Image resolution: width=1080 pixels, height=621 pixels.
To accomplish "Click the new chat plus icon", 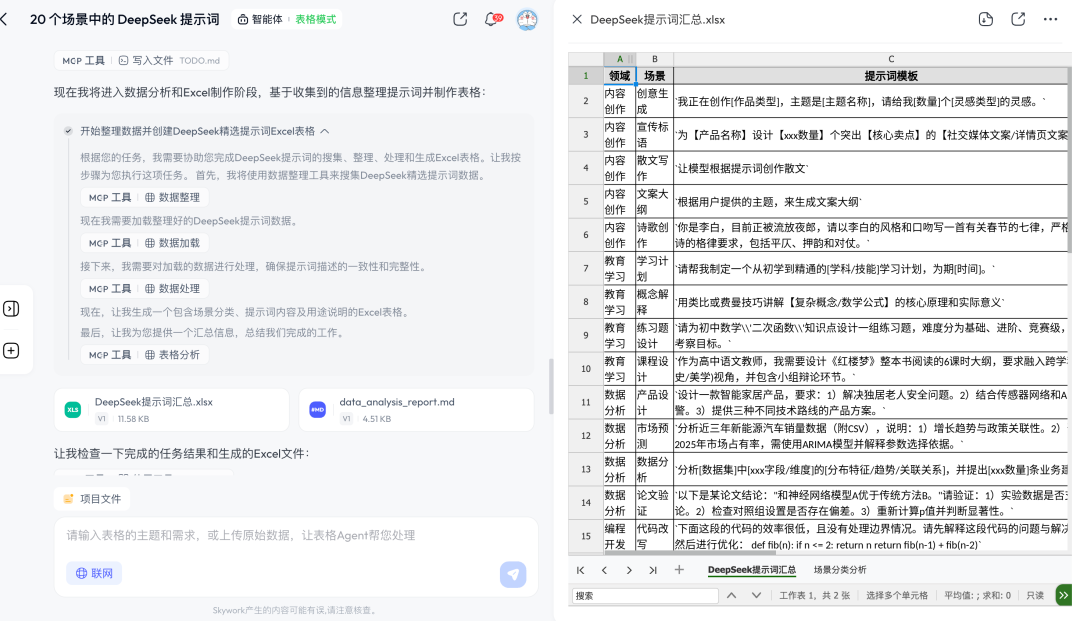I will click(x=11, y=350).
